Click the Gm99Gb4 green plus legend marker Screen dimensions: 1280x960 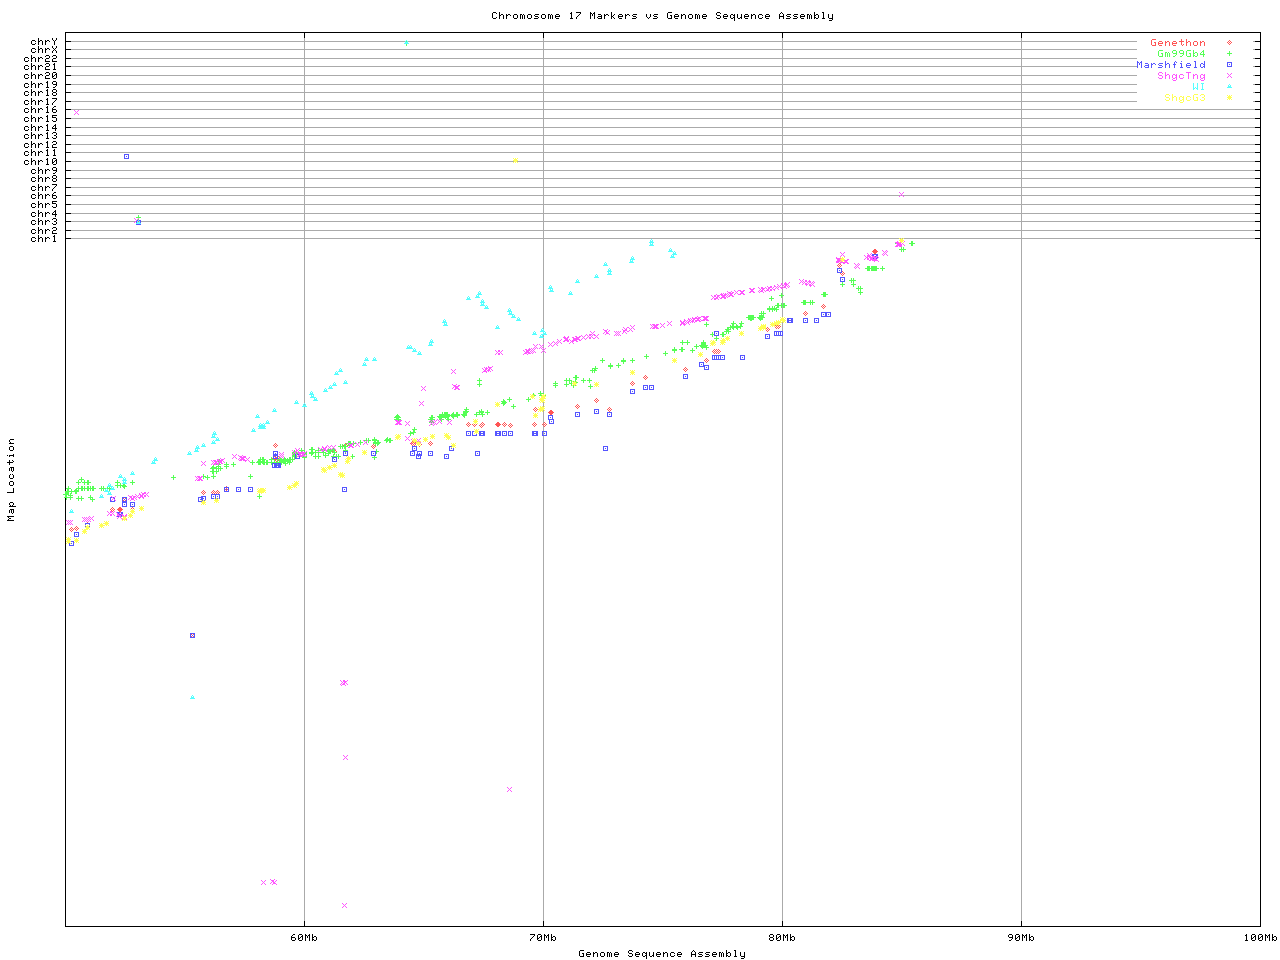[1229, 54]
